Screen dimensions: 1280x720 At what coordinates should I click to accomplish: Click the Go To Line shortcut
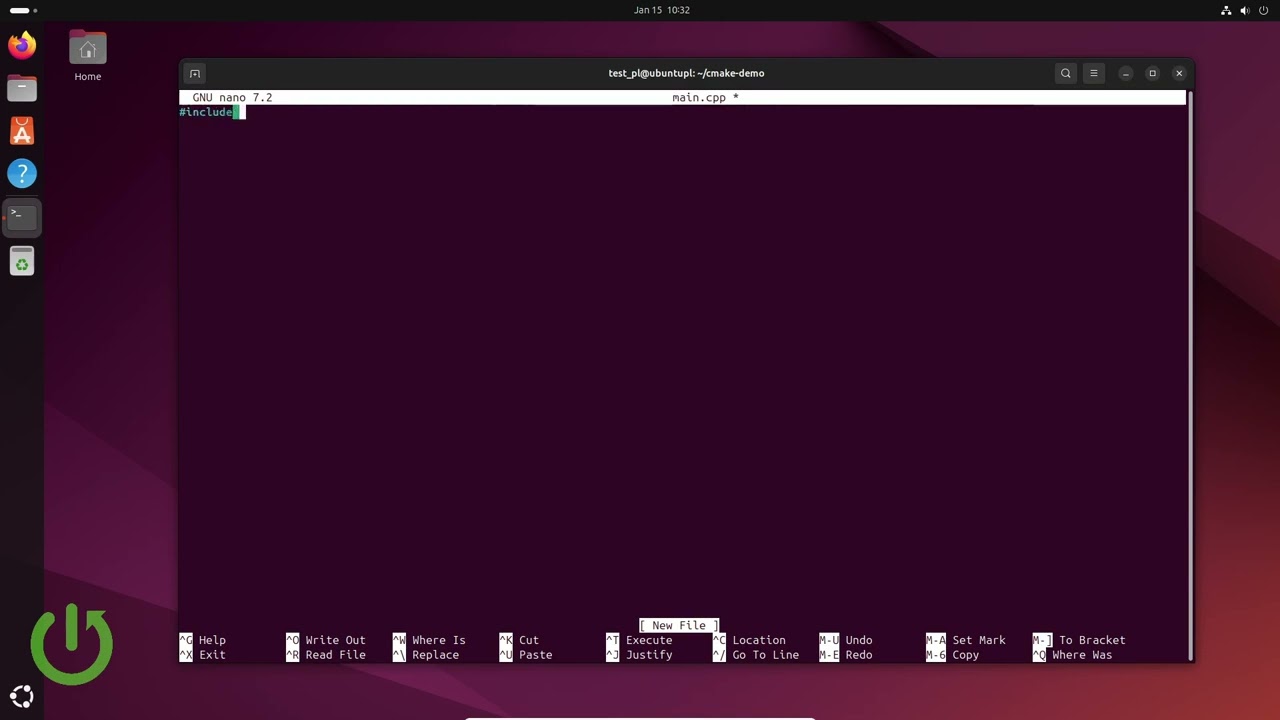[x=756, y=655]
